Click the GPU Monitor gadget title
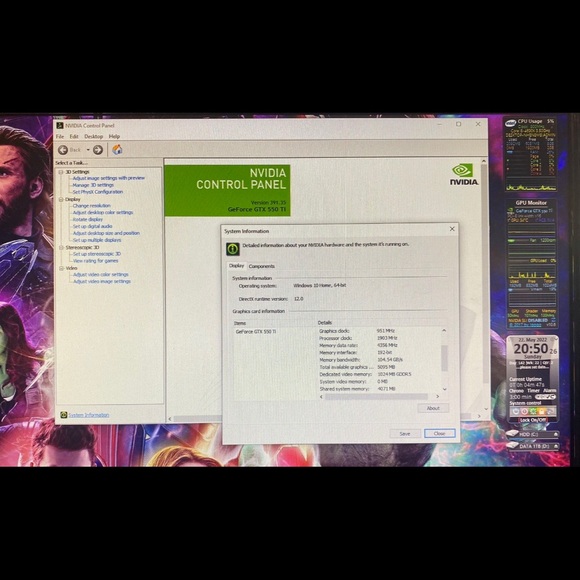The image size is (580, 580). (x=531, y=203)
